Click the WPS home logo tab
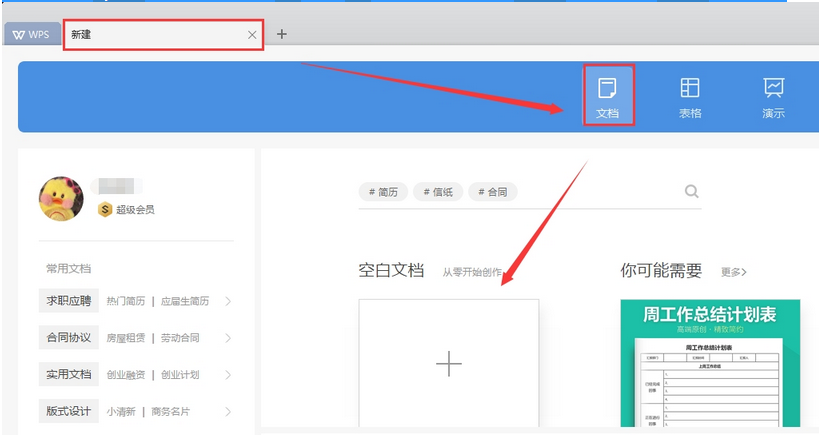 [x=31, y=35]
